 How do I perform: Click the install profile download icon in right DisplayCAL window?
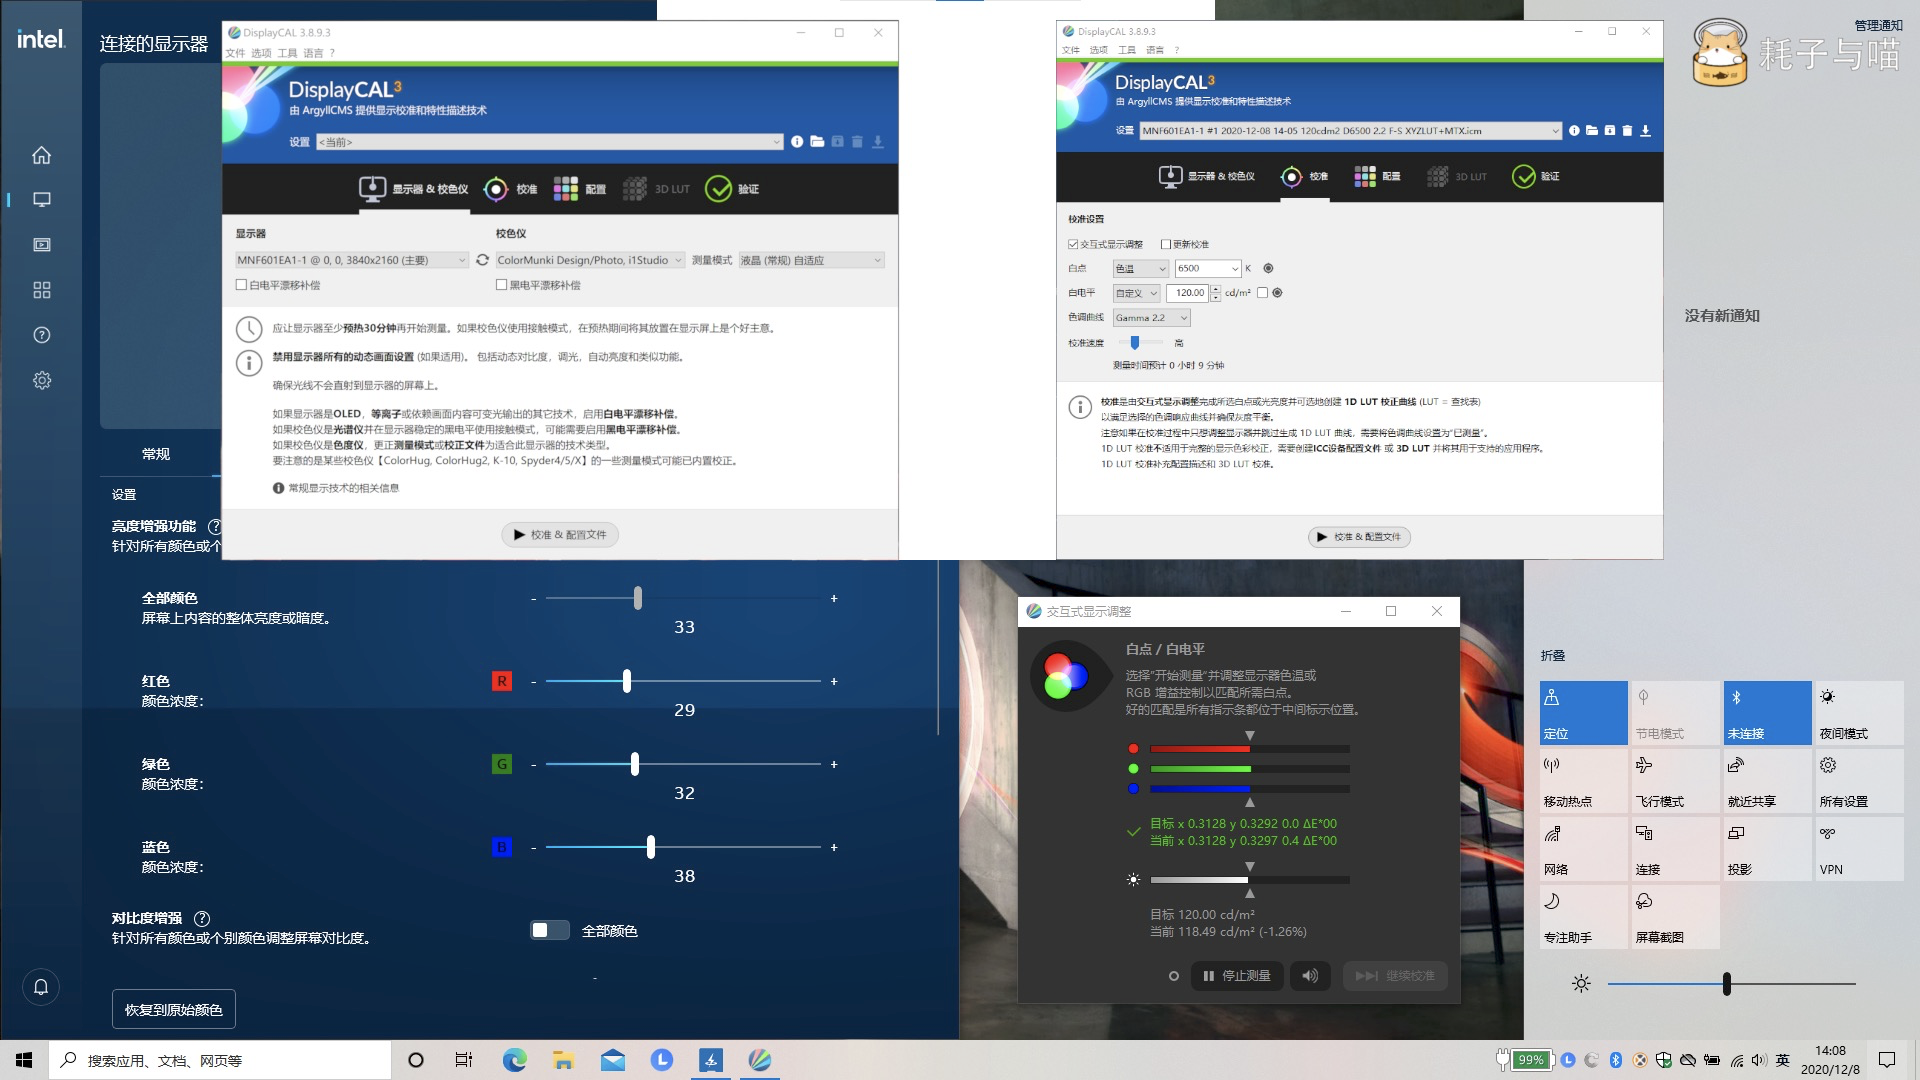pyautogui.click(x=1645, y=131)
